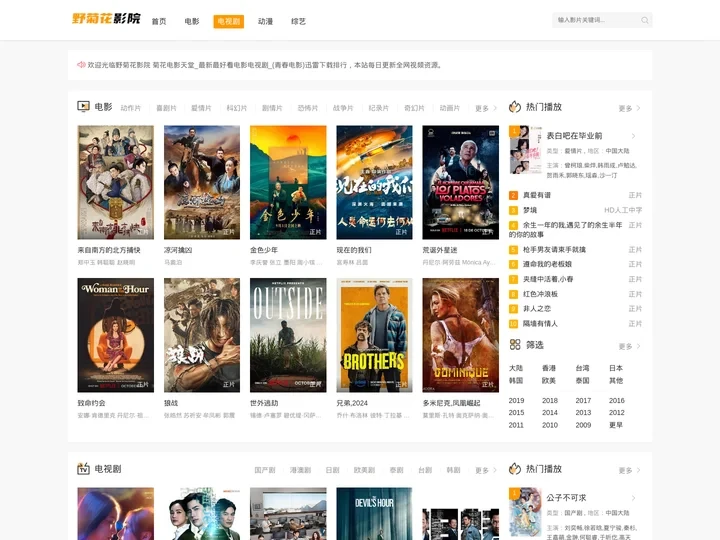
Task: Expand 更多 in the 筛选 panel
Action: (629, 346)
